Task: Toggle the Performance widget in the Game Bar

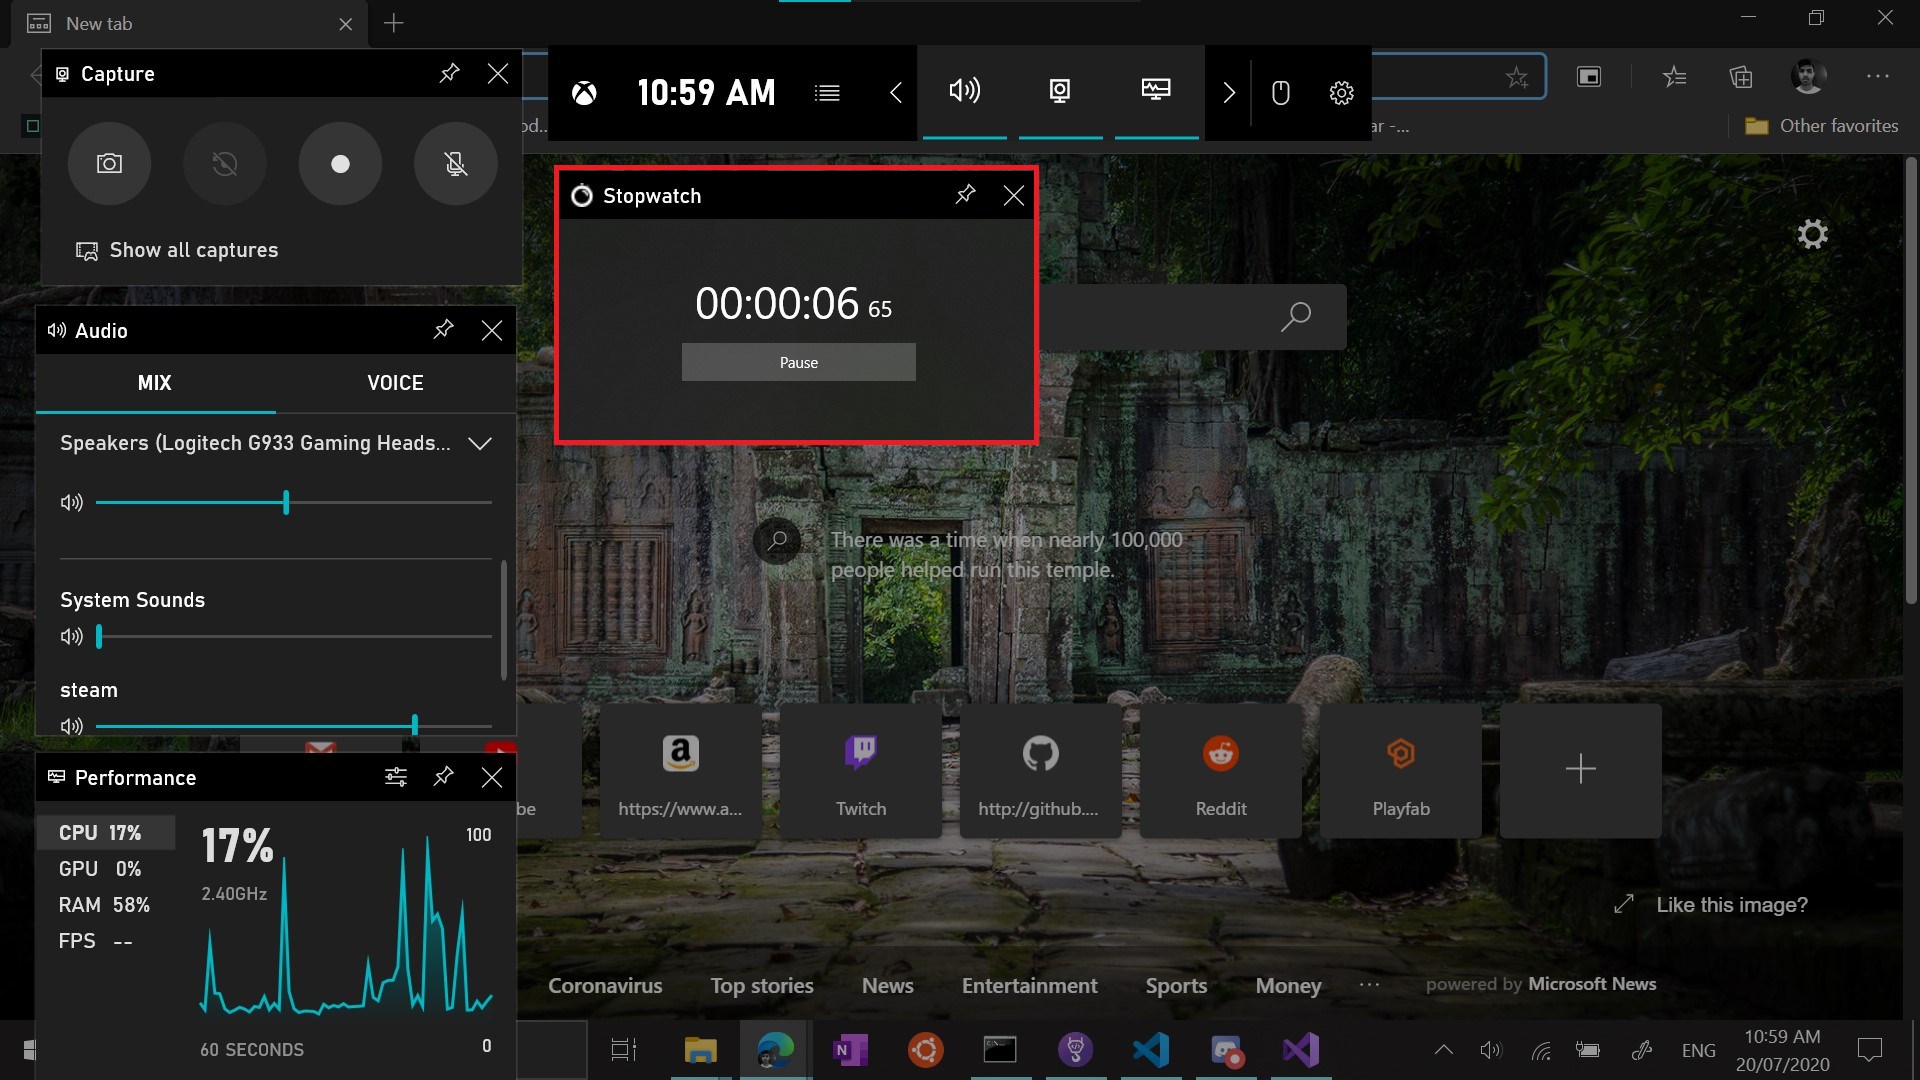Action: click(1156, 92)
